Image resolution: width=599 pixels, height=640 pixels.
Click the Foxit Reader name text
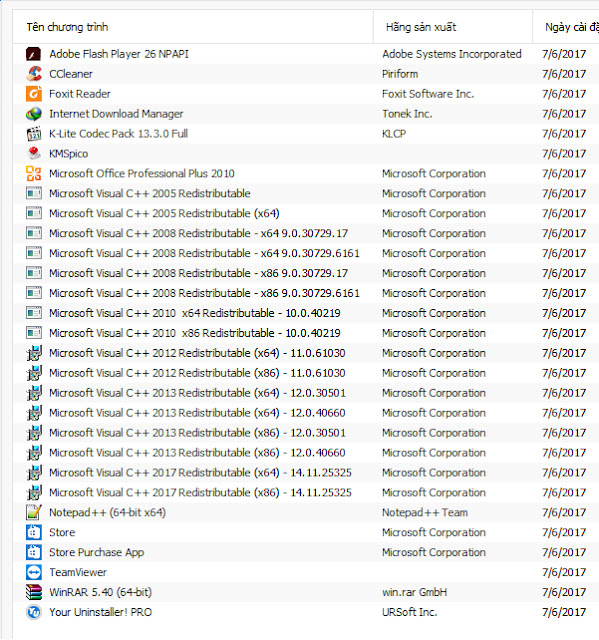pyautogui.click(x=80, y=94)
